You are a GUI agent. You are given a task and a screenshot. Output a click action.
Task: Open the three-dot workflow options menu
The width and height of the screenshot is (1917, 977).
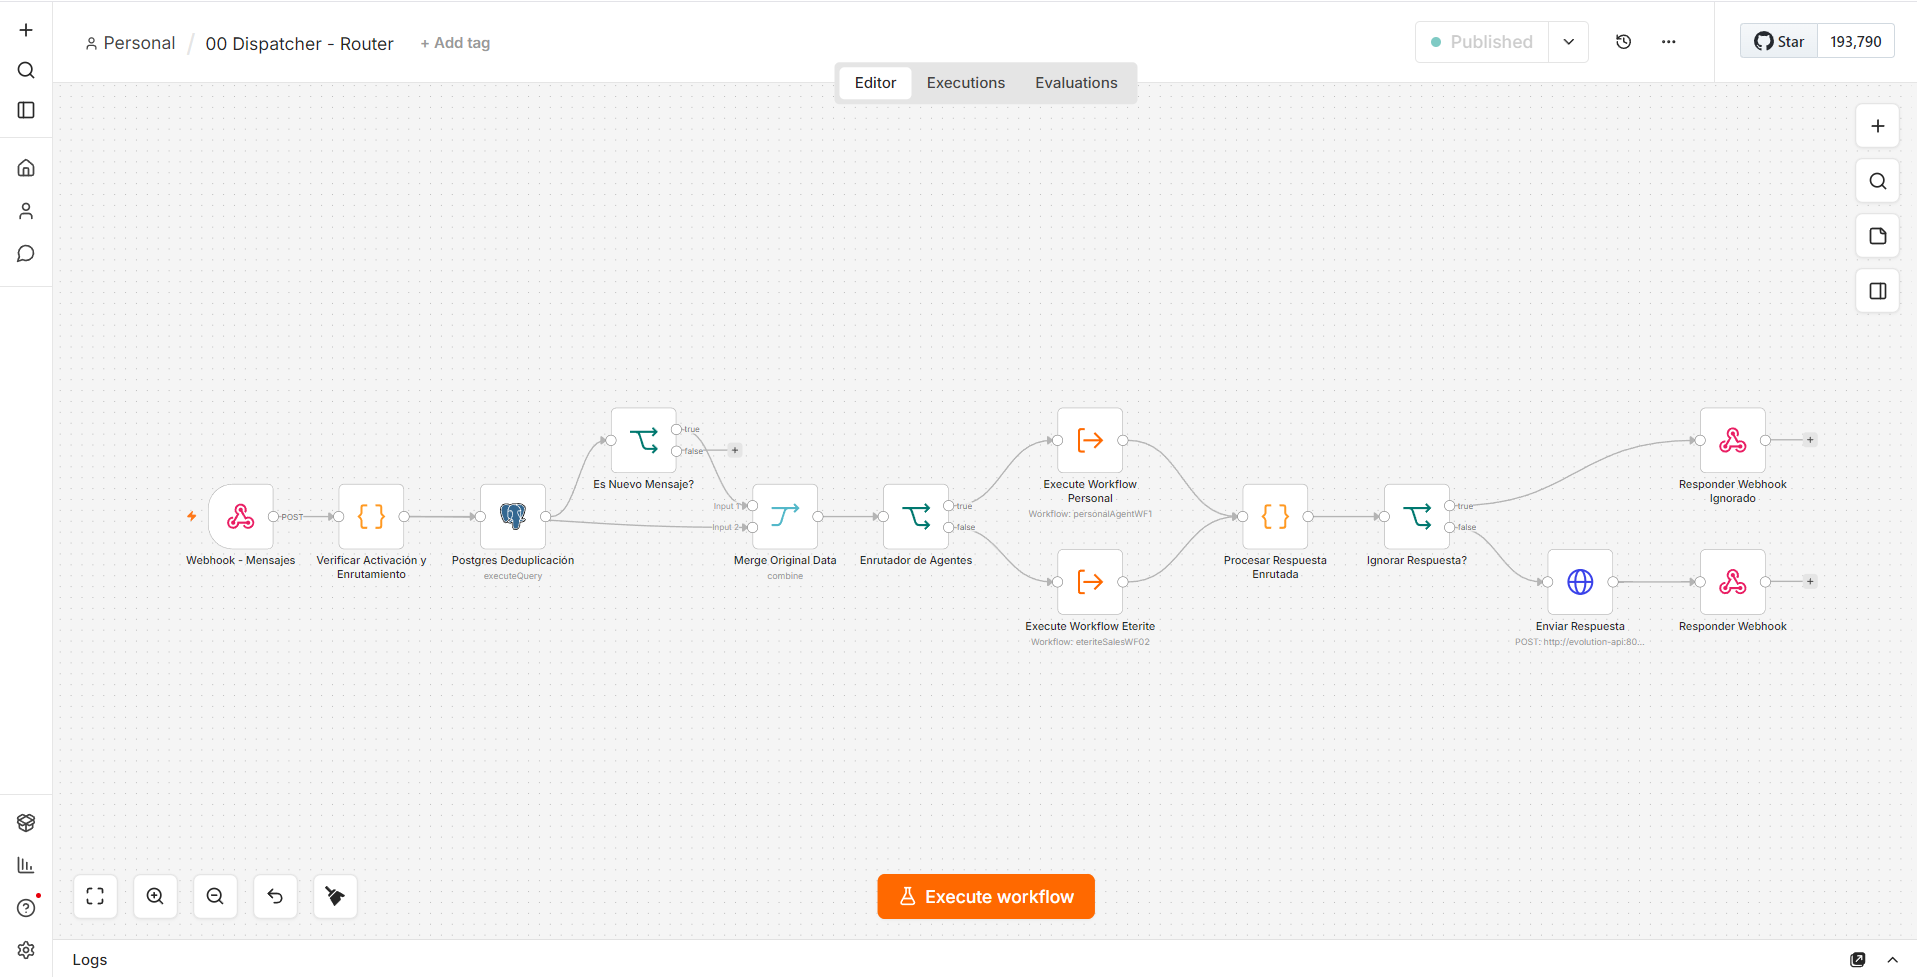point(1669,42)
